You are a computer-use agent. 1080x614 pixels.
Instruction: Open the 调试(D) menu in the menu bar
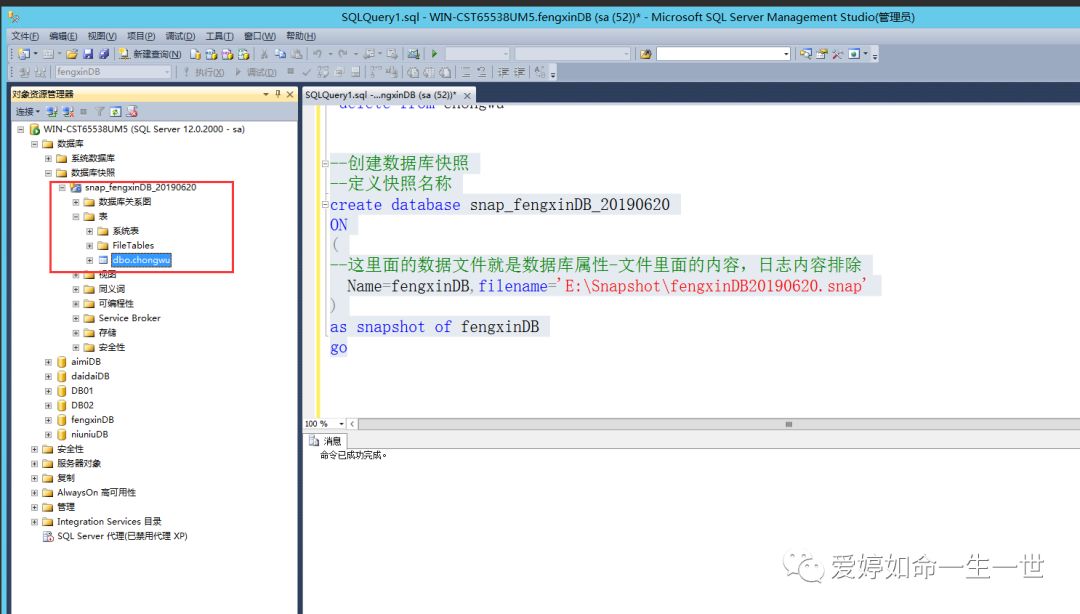pos(180,36)
